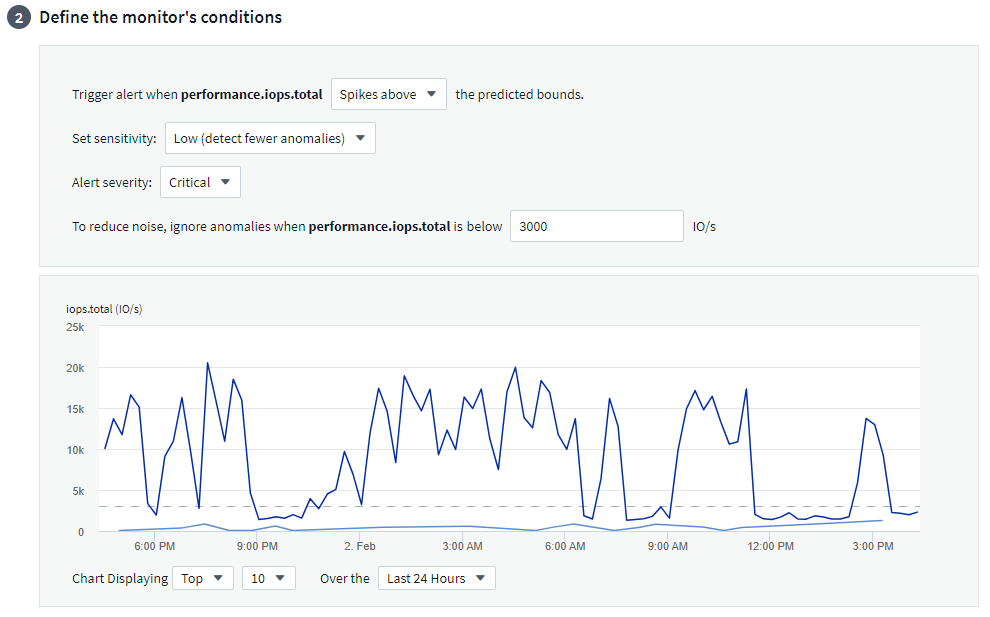Click the "iops.total (IO/s)" chart title
Screen dimensions: 990x617
click(104, 309)
